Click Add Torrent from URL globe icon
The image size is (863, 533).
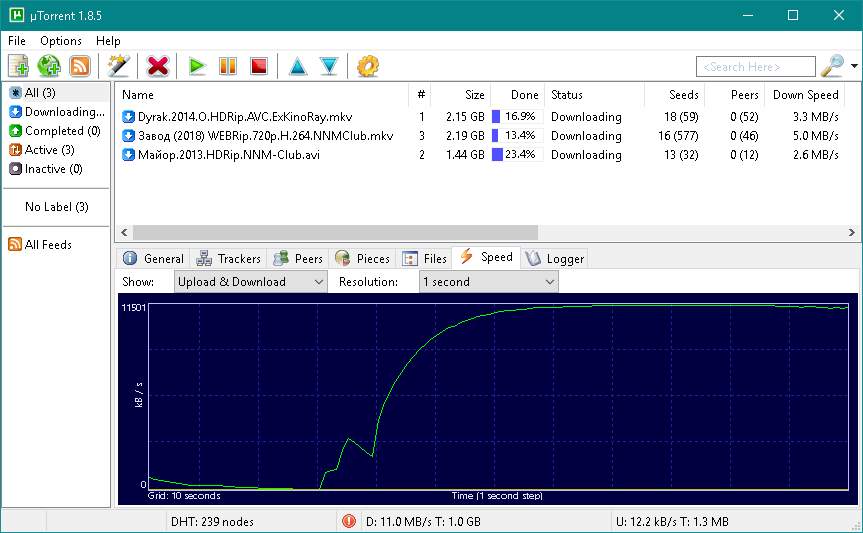pyautogui.click(x=49, y=66)
